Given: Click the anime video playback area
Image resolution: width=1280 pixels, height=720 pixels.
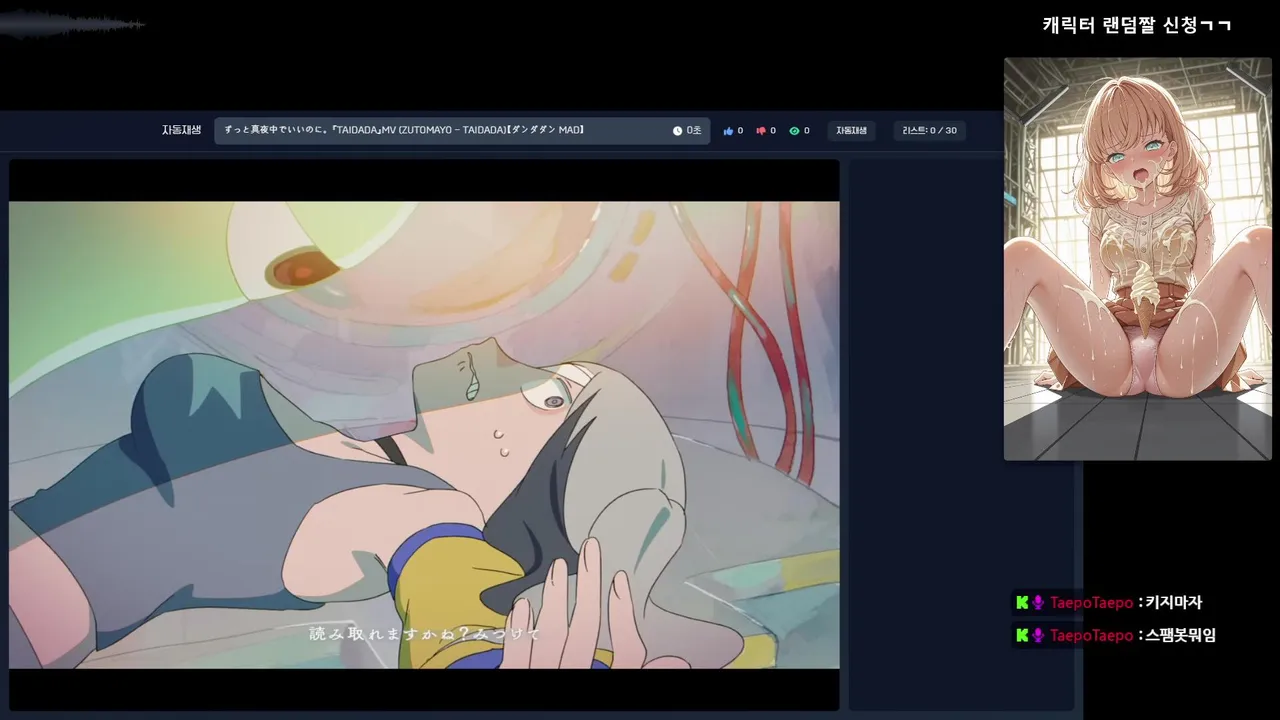Looking at the screenshot, I should click(424, 435).
